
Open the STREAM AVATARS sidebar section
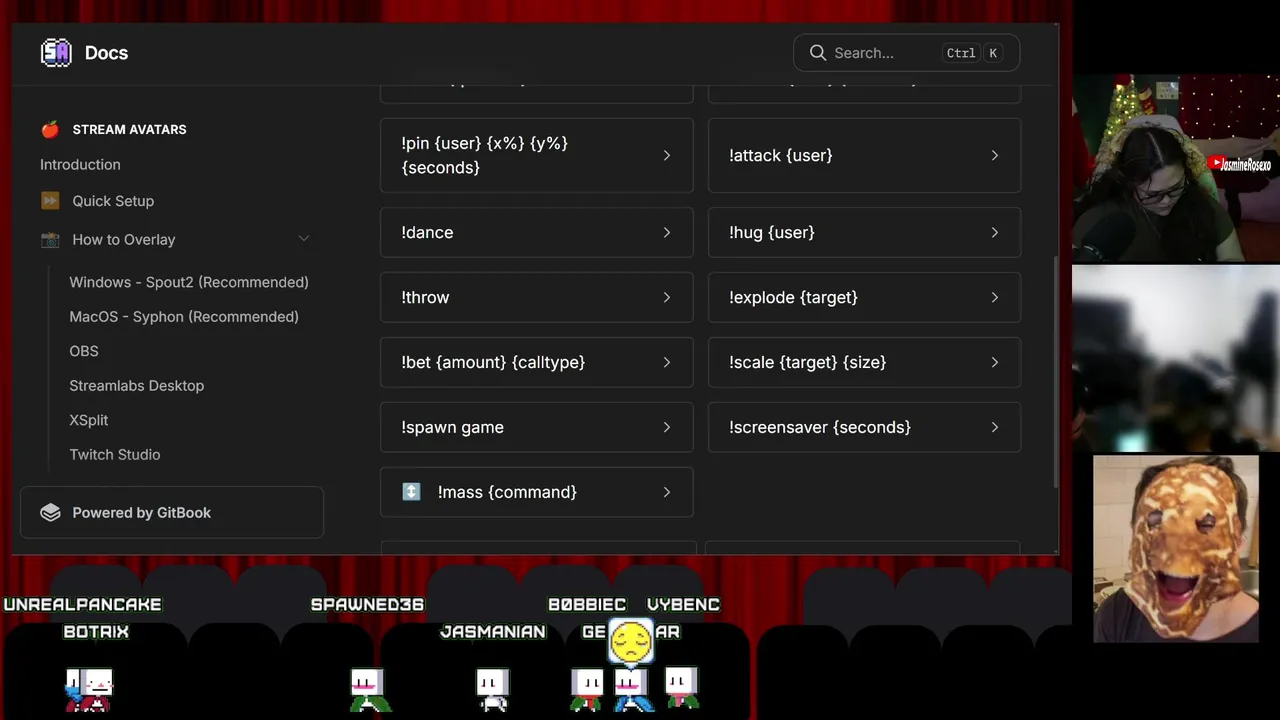coord(129,129)
